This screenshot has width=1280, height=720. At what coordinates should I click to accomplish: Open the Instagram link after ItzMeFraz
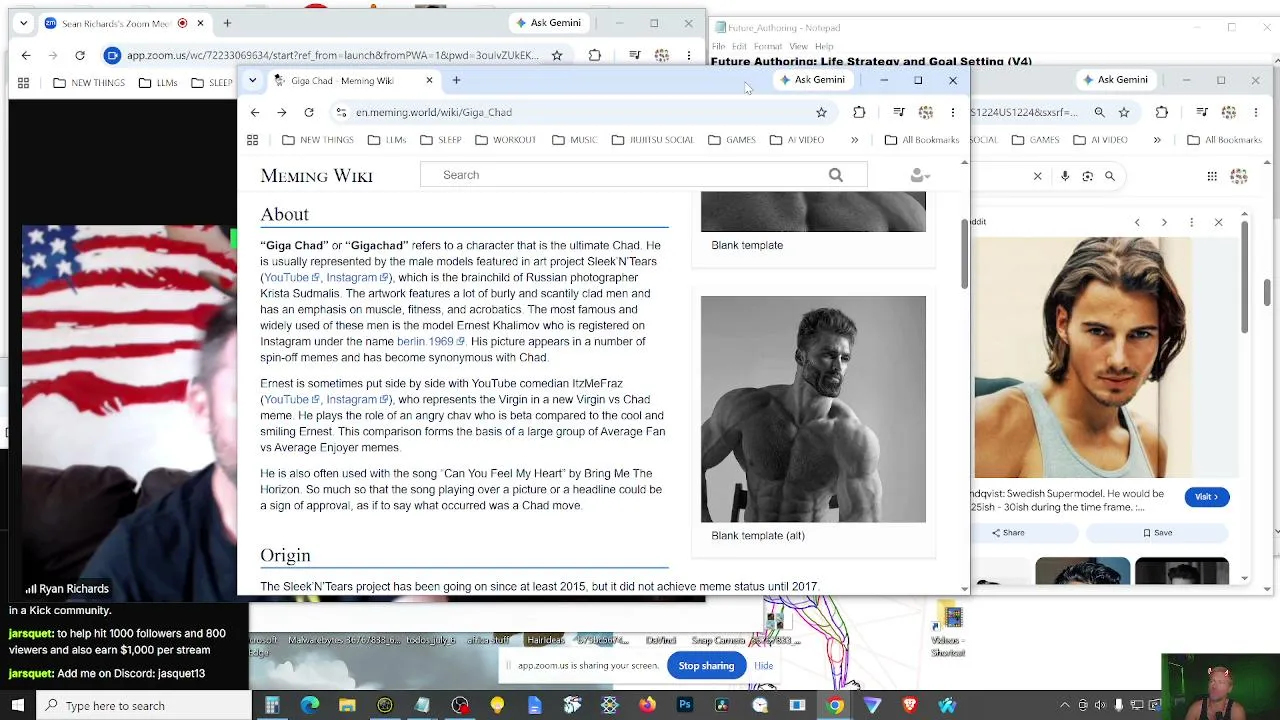click(357, 399)
